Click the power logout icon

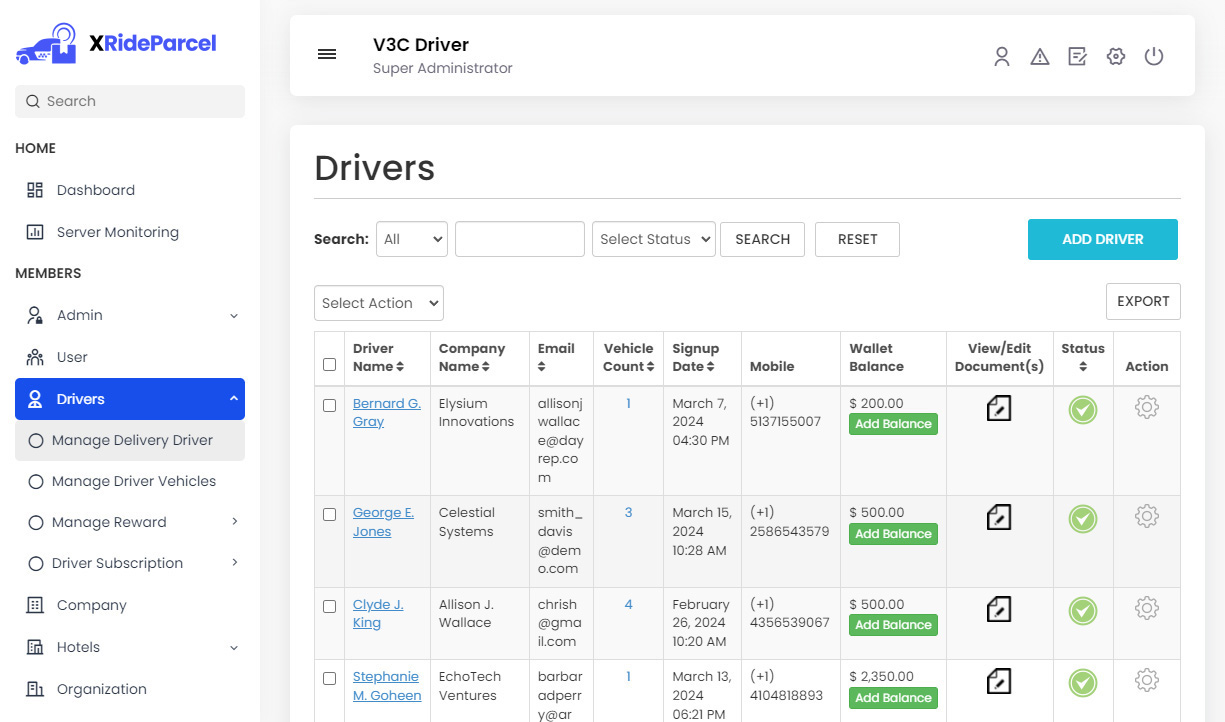[1154, 57]
